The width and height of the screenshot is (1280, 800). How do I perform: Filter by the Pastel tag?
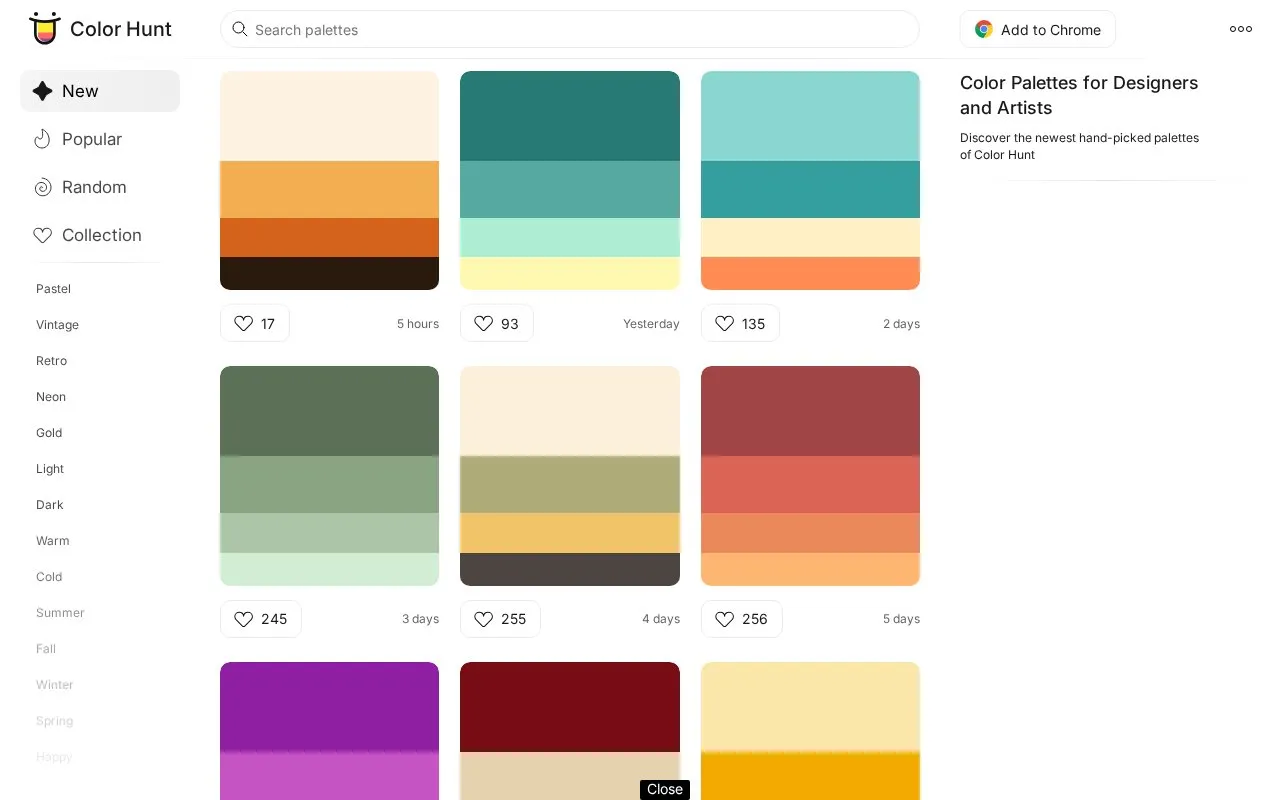click(54, 289)
